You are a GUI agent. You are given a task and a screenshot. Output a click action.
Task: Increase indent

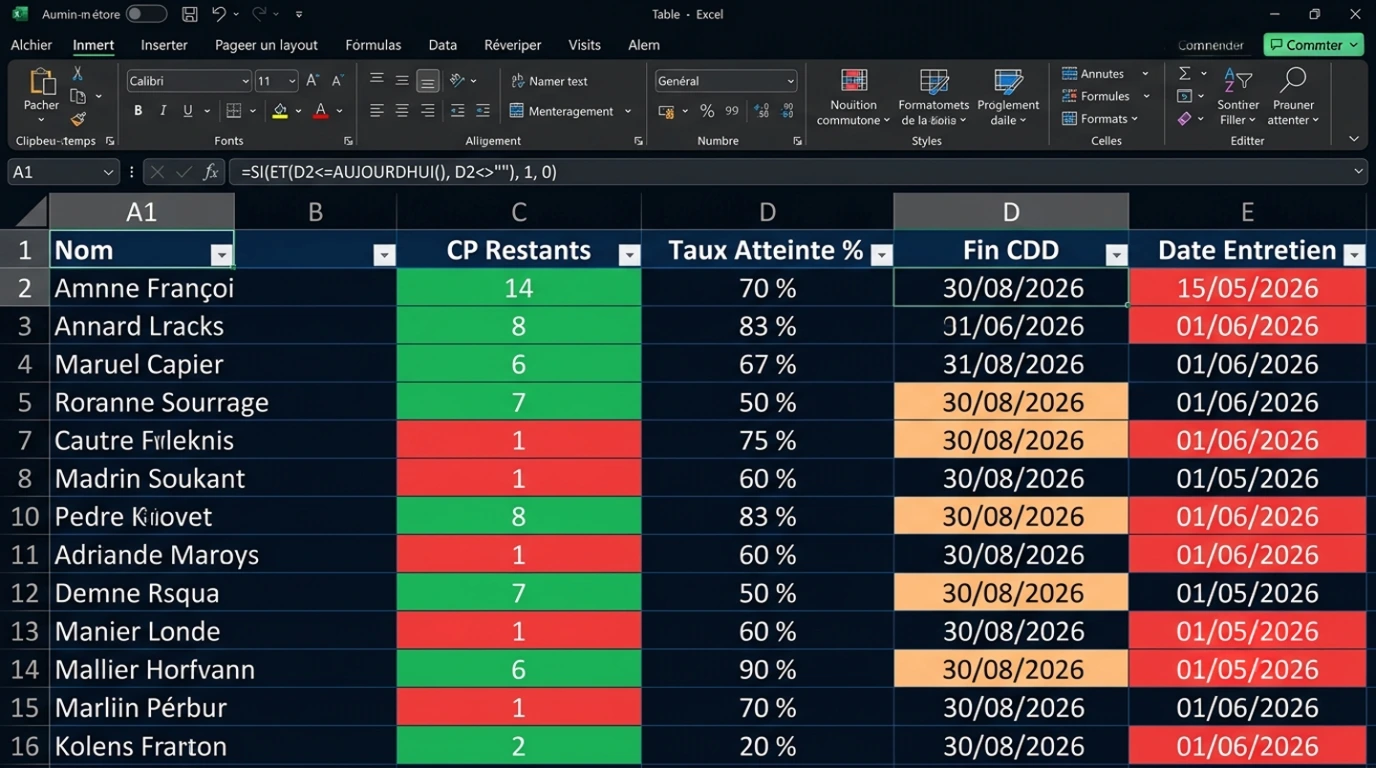[483, 111]
